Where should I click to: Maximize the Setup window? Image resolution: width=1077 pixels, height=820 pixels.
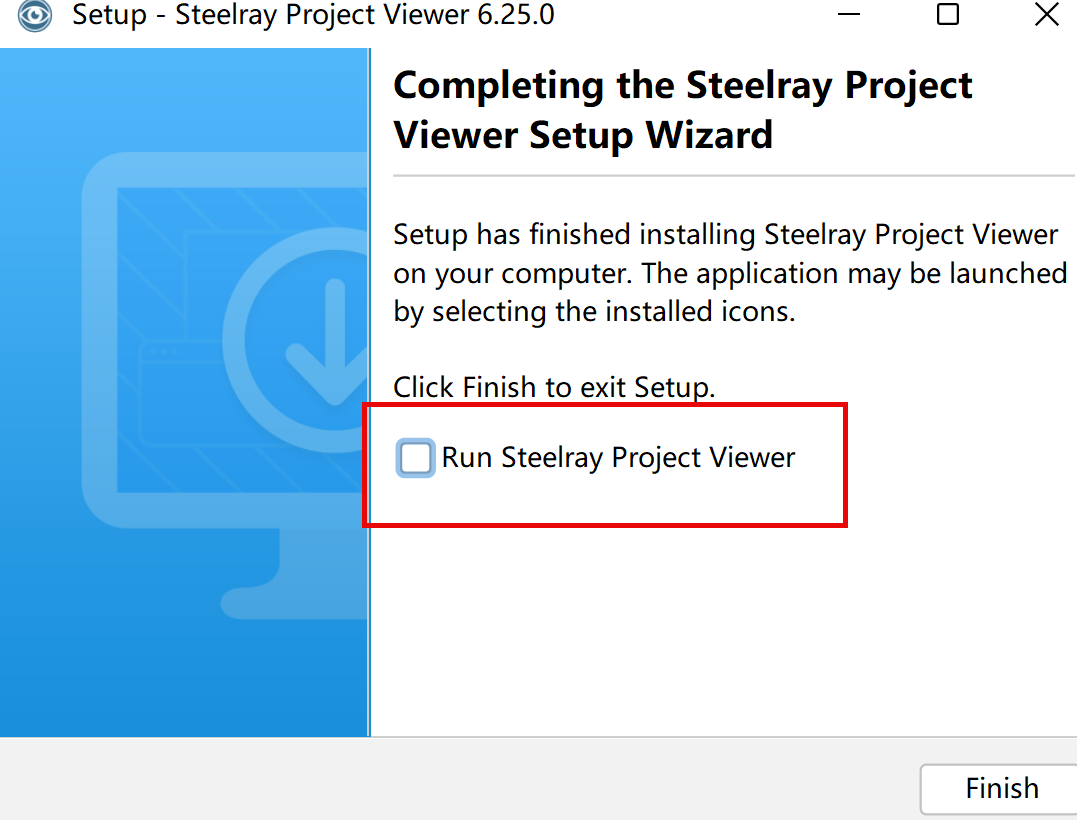coord(947,15)
